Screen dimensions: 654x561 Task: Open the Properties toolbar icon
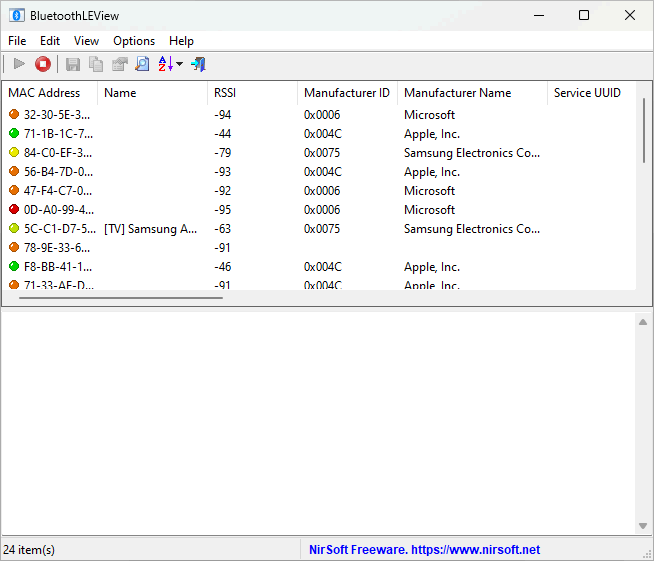119,64
